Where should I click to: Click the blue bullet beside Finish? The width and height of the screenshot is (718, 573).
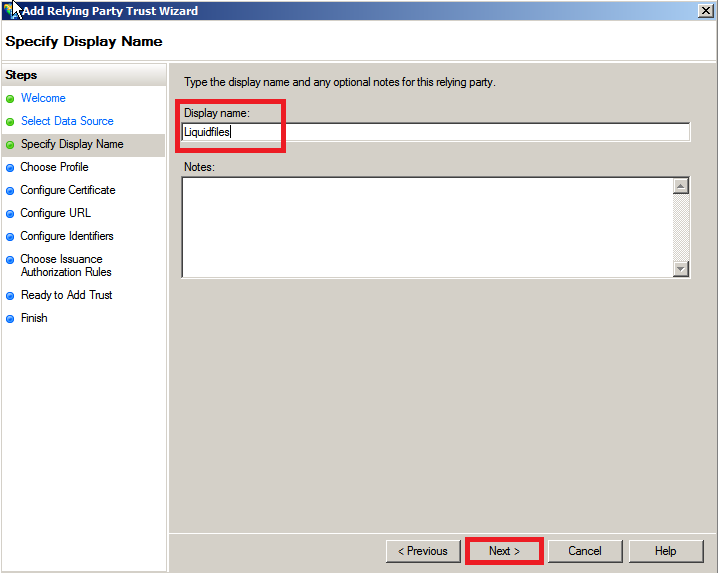tap(10, 319)
